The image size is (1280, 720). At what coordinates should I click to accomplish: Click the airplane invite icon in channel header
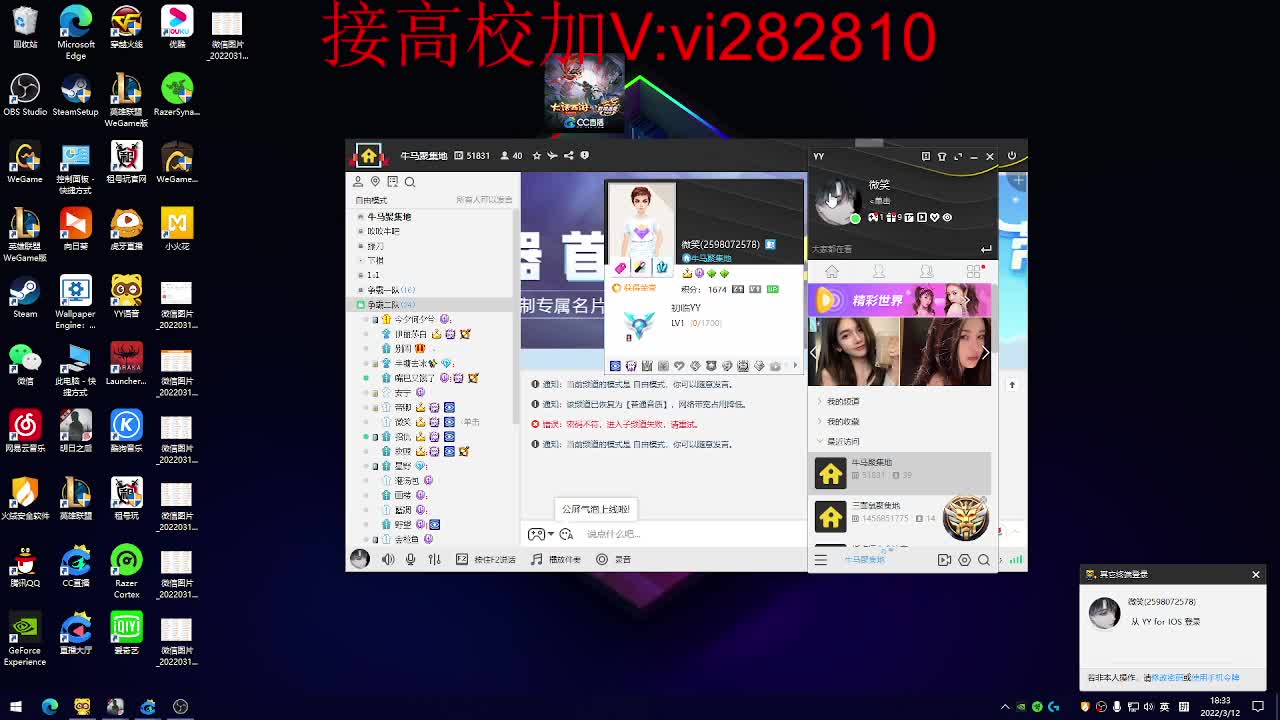(x=552, y=156)
